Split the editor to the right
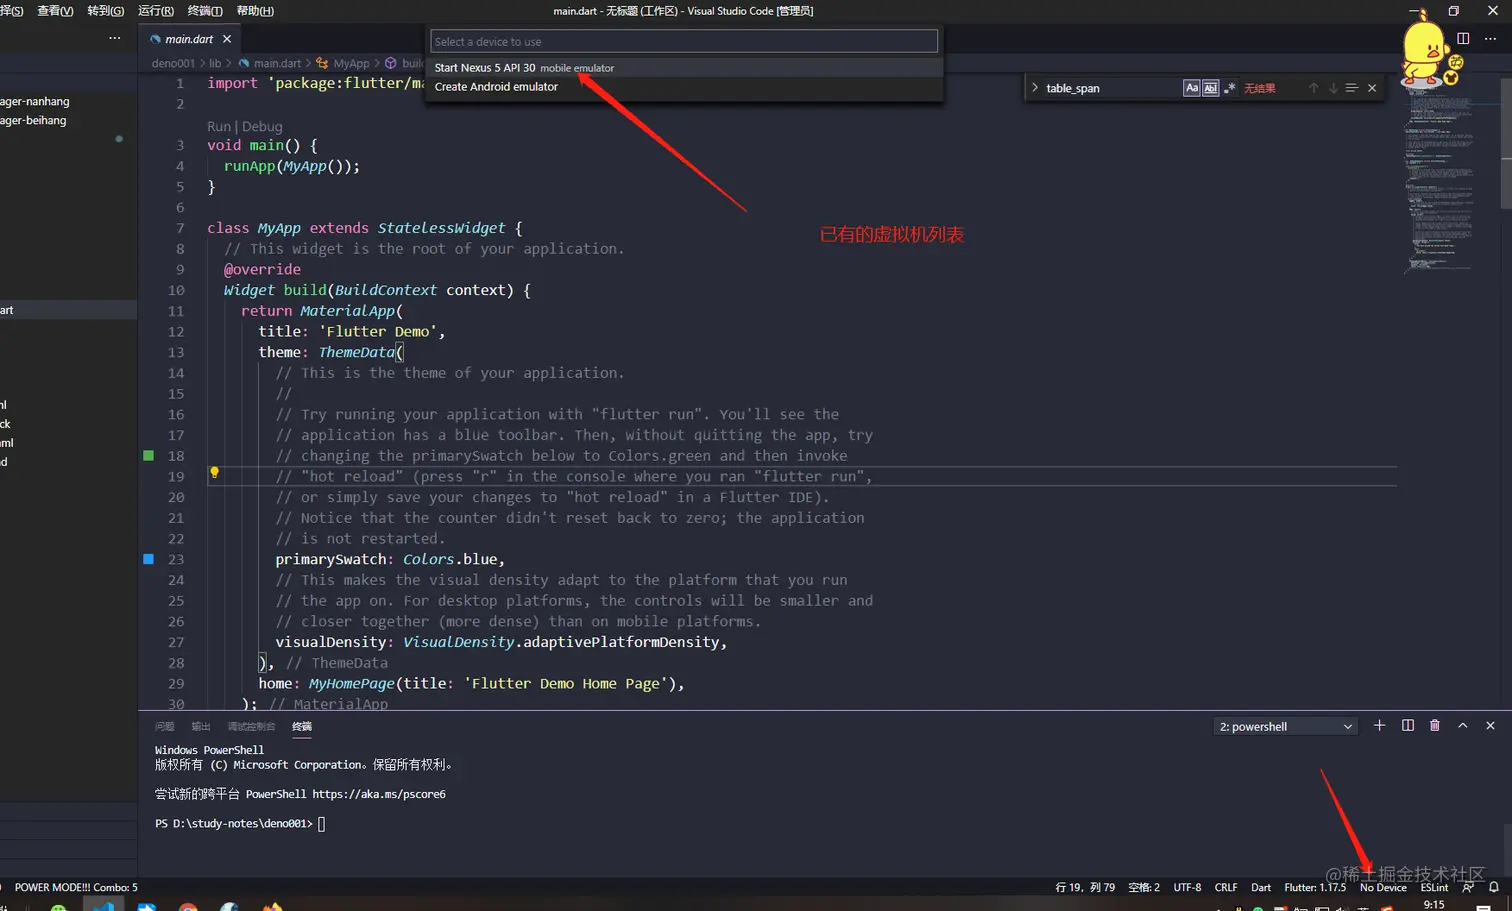The image size is (1512, 911). (x=1463, y=38)
